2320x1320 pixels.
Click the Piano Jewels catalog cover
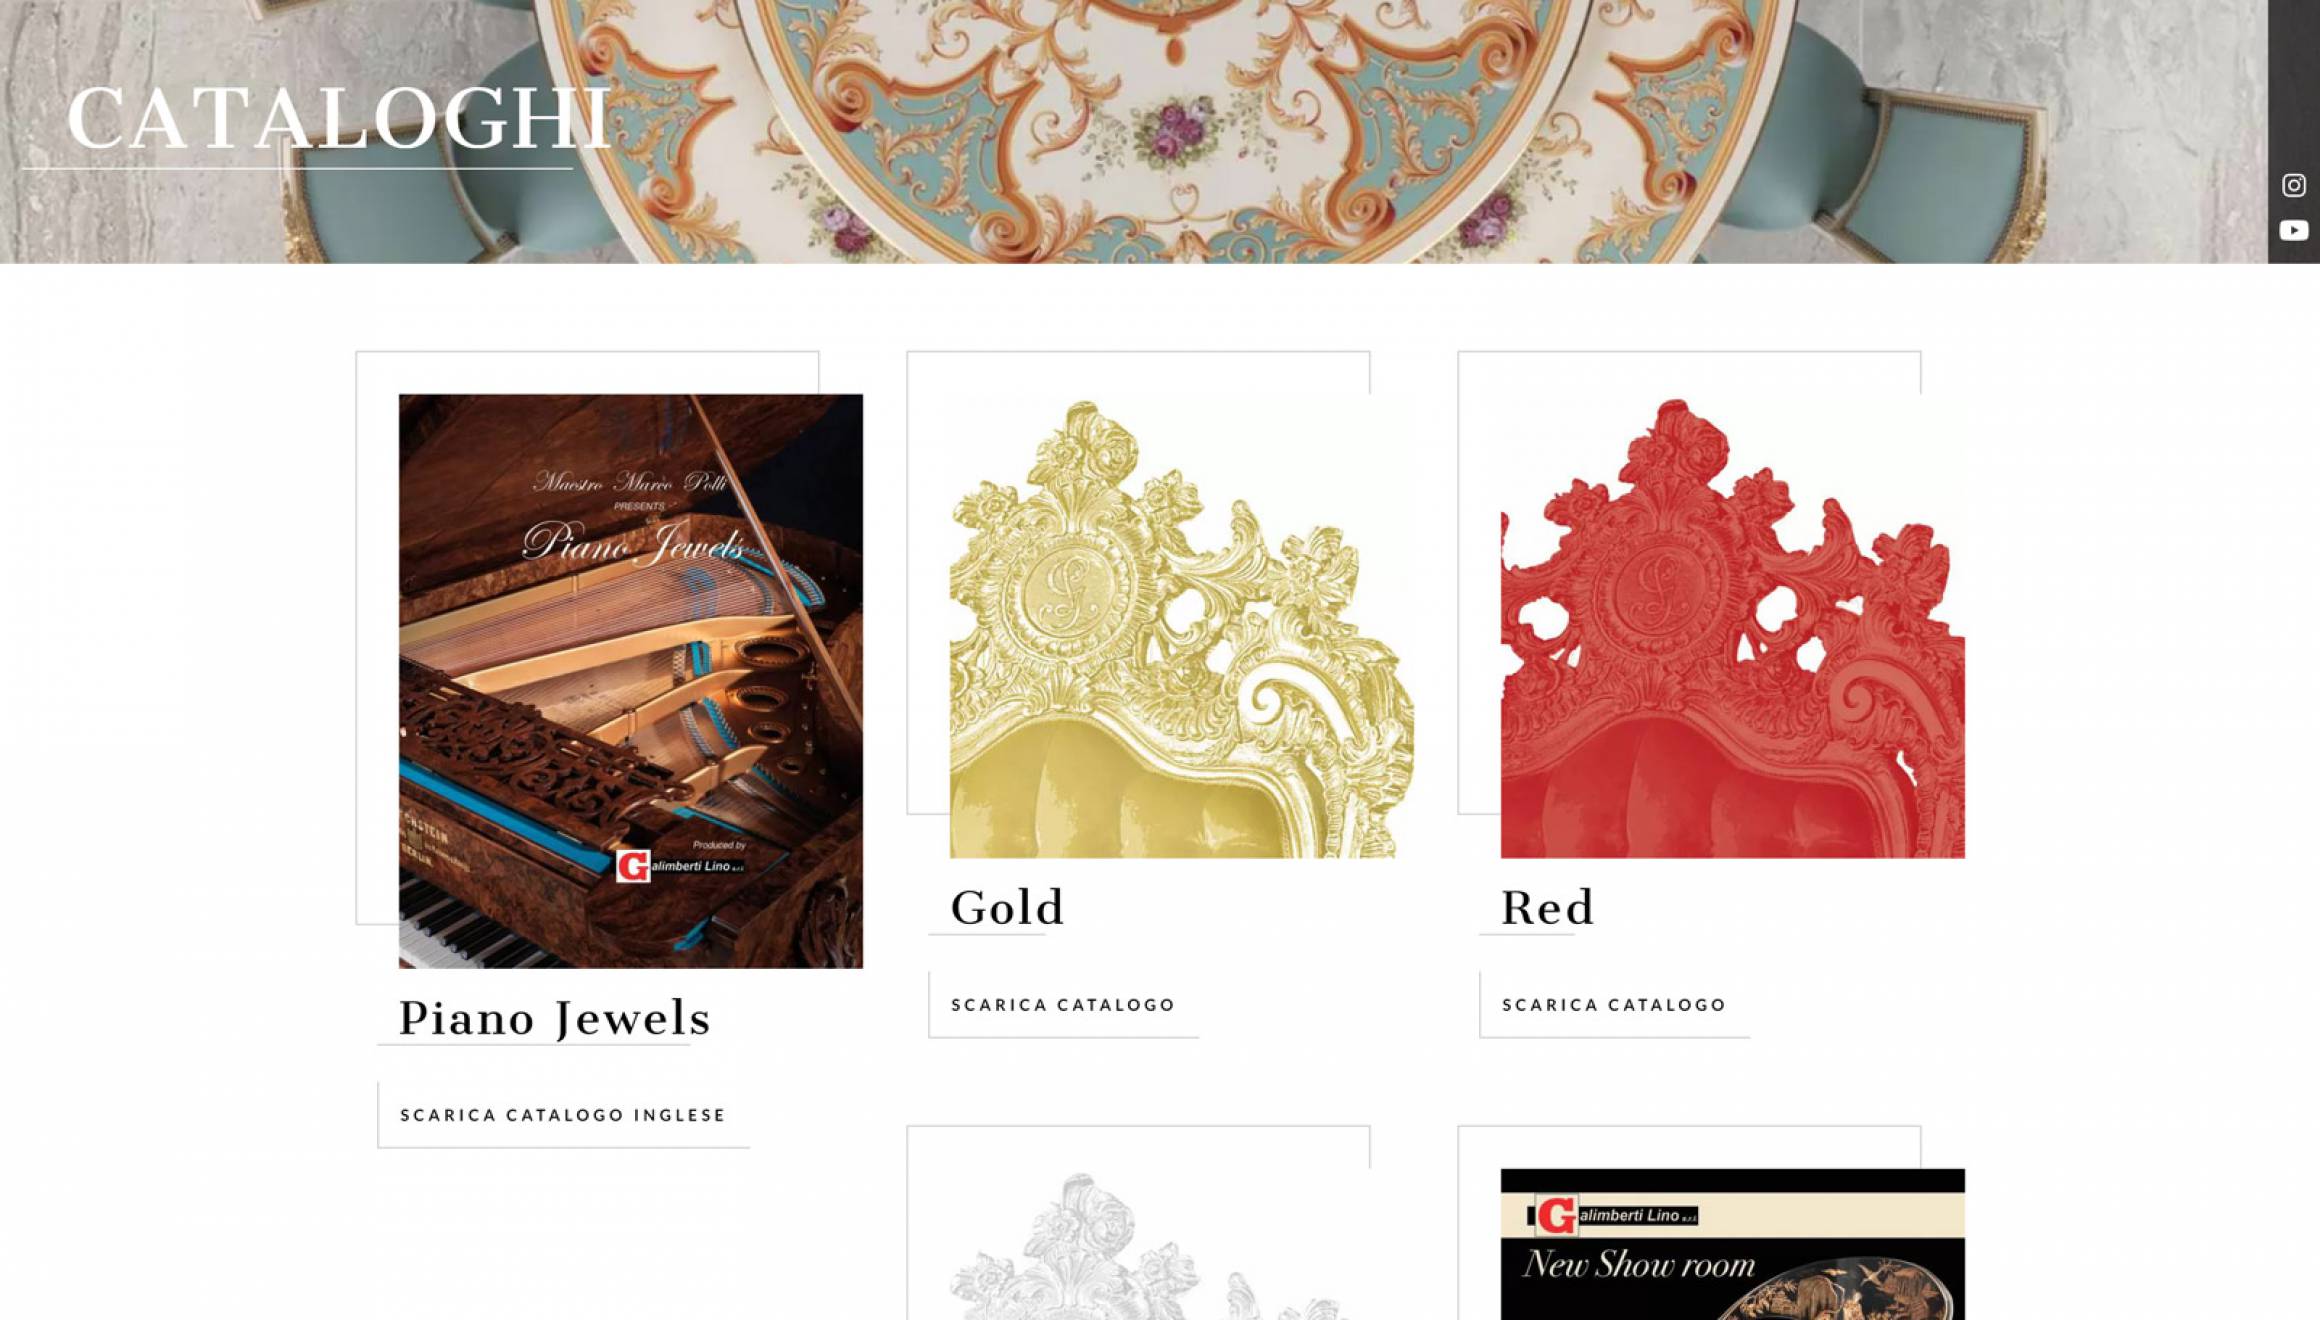click(x=630, y=680)
